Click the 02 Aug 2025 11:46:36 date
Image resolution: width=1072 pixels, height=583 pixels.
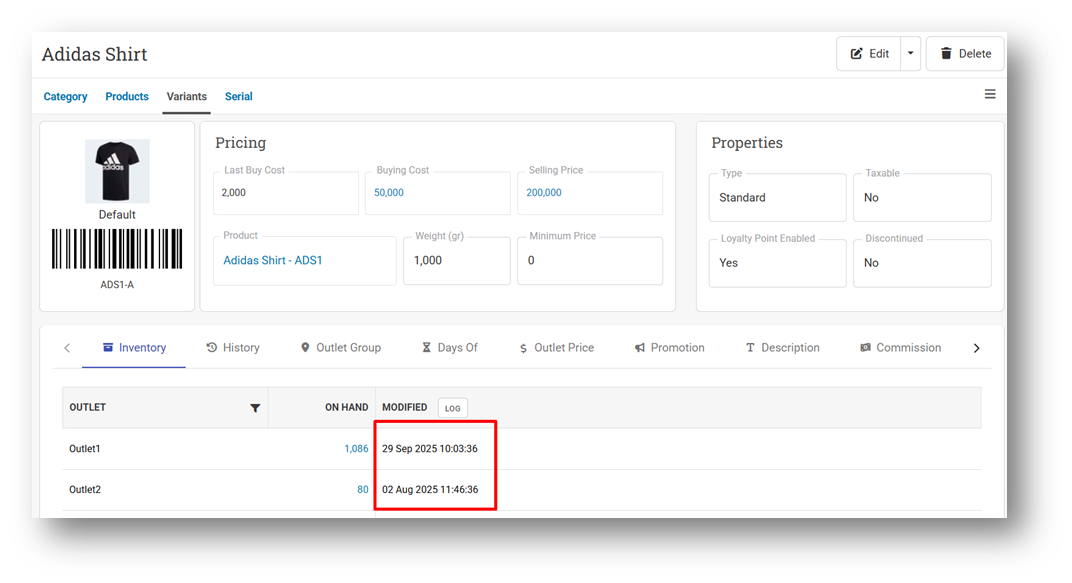click(430, 489)
